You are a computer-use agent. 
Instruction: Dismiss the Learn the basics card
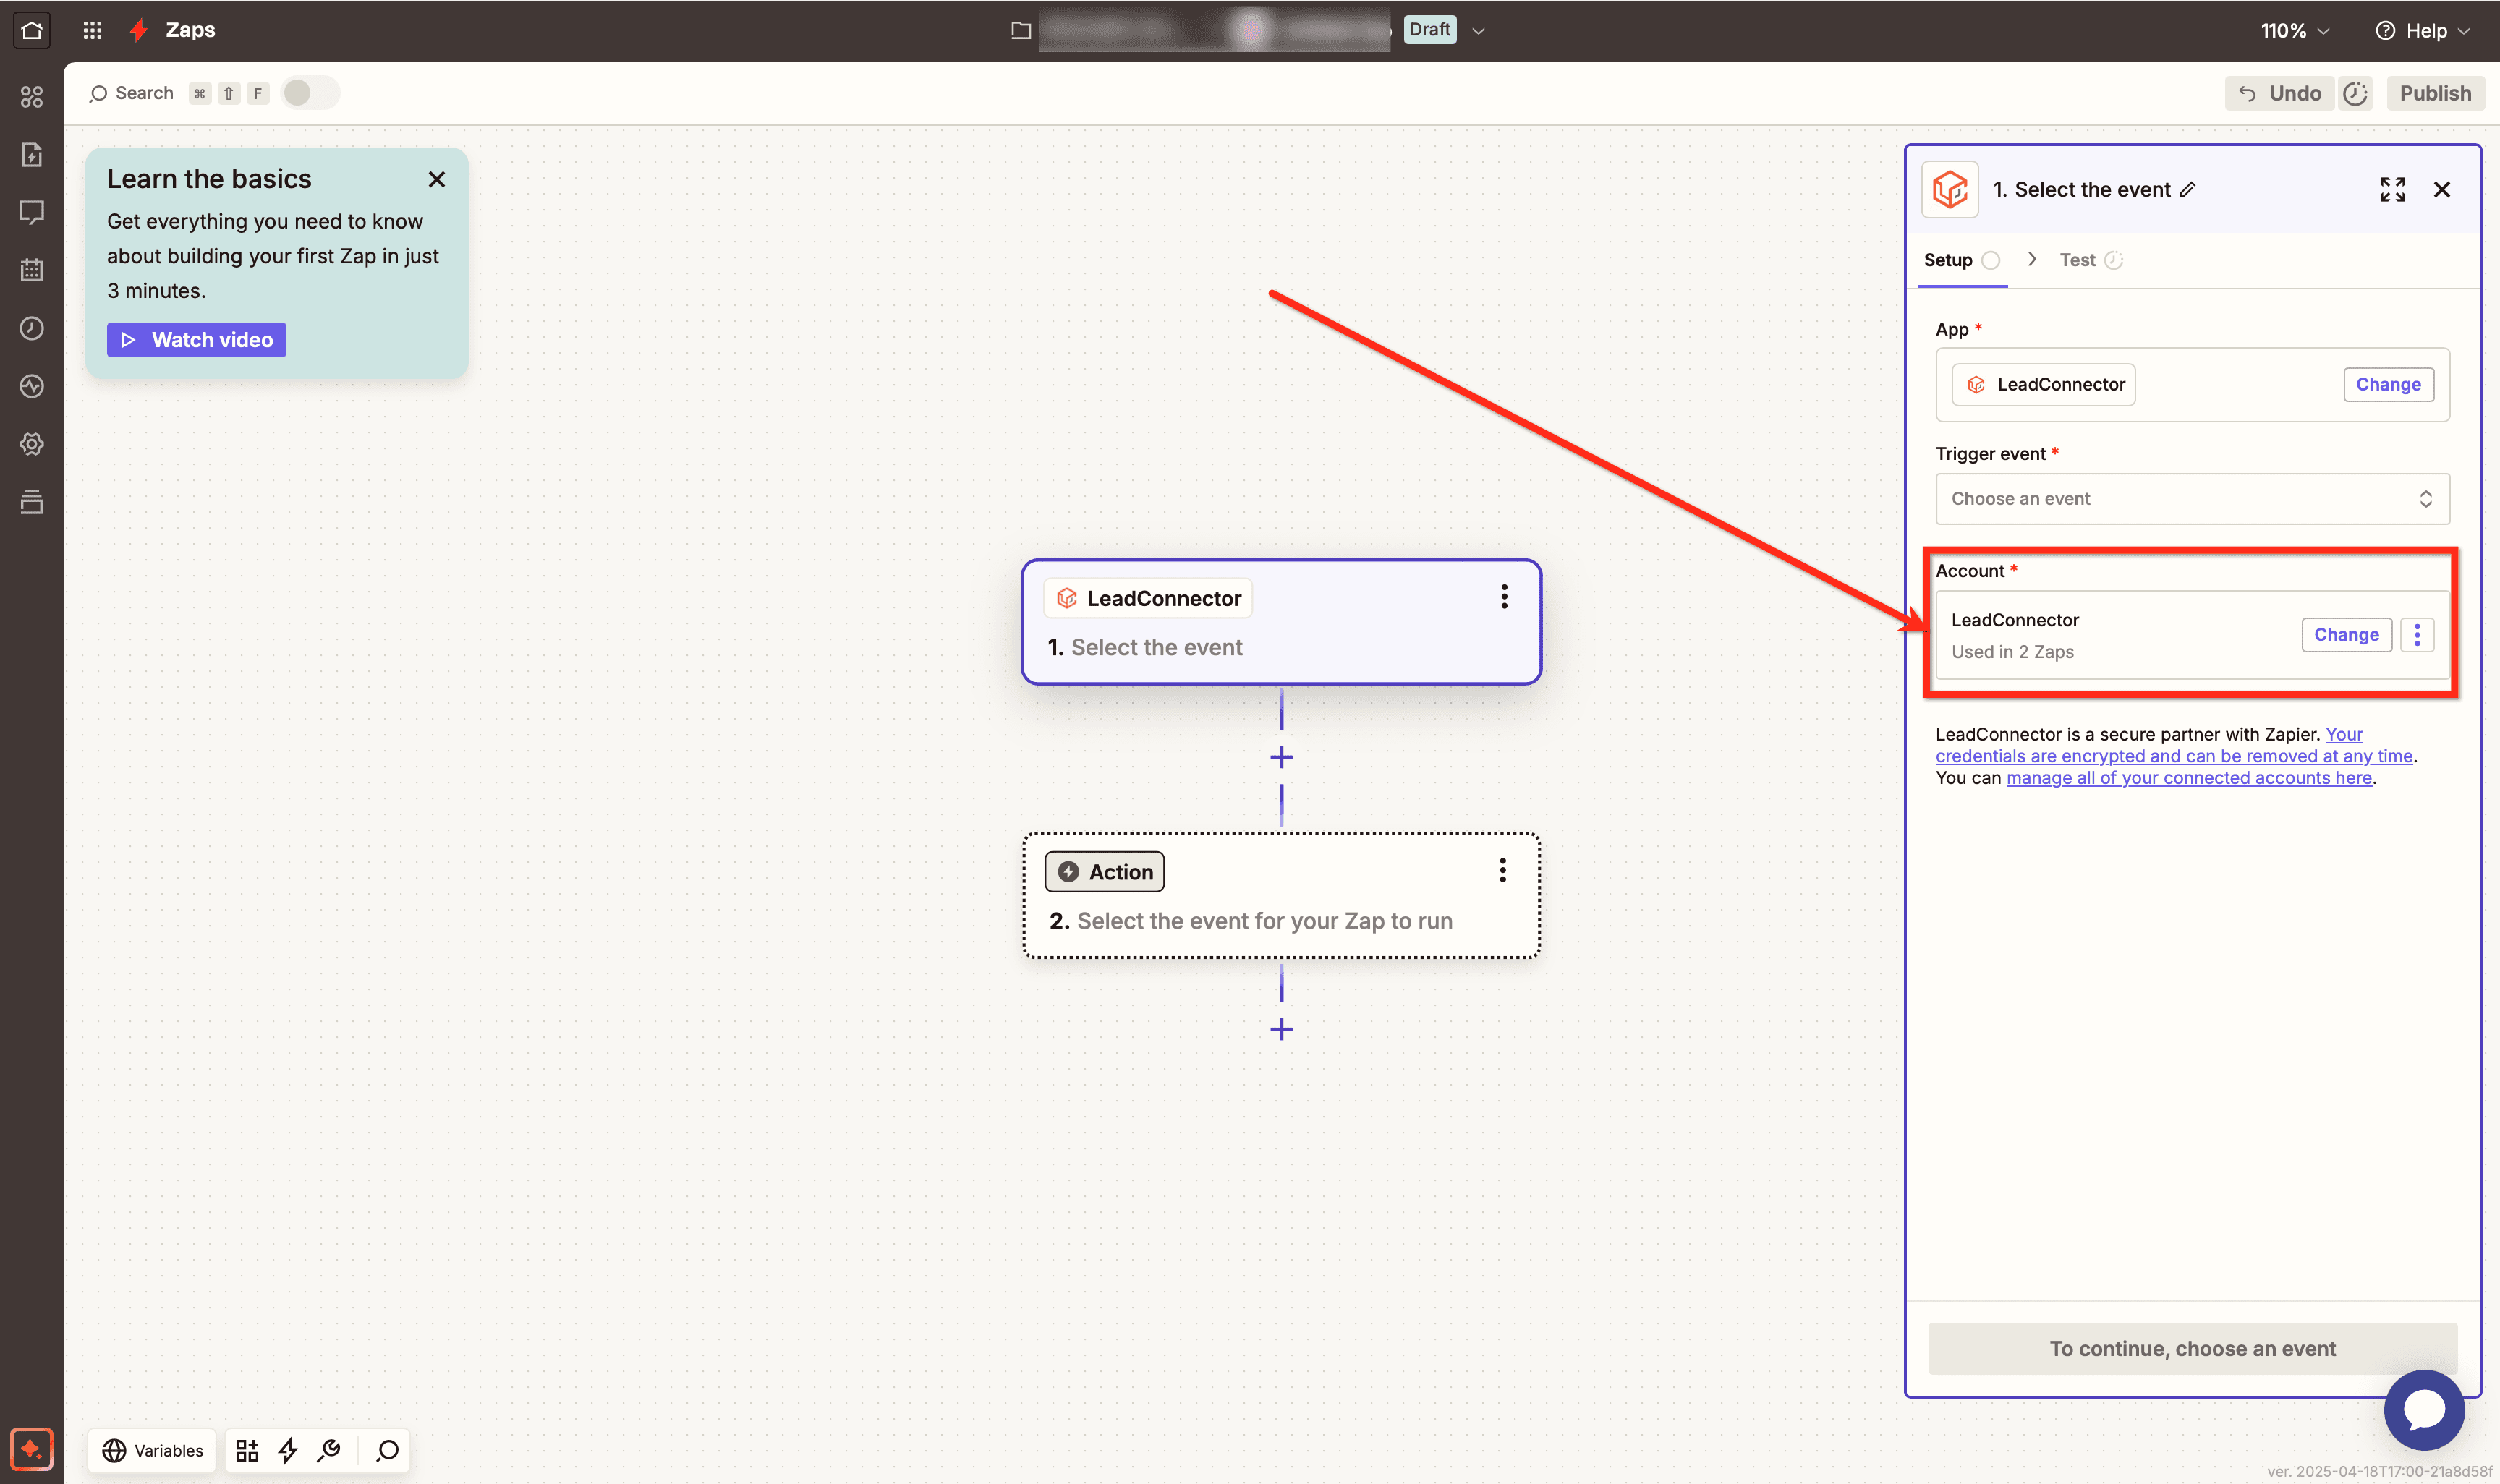[x=437, y=179]
